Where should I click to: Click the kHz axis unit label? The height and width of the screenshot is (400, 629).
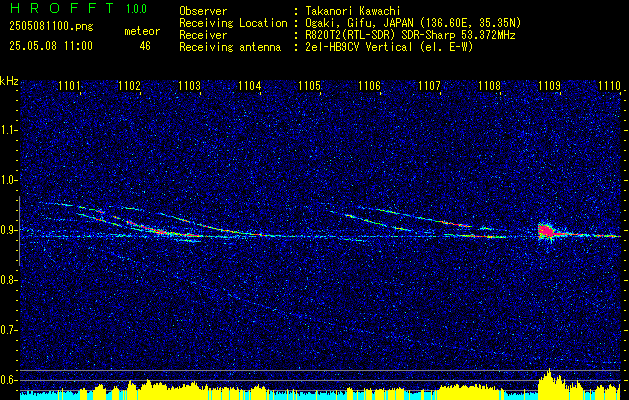(x=9, y=81)
